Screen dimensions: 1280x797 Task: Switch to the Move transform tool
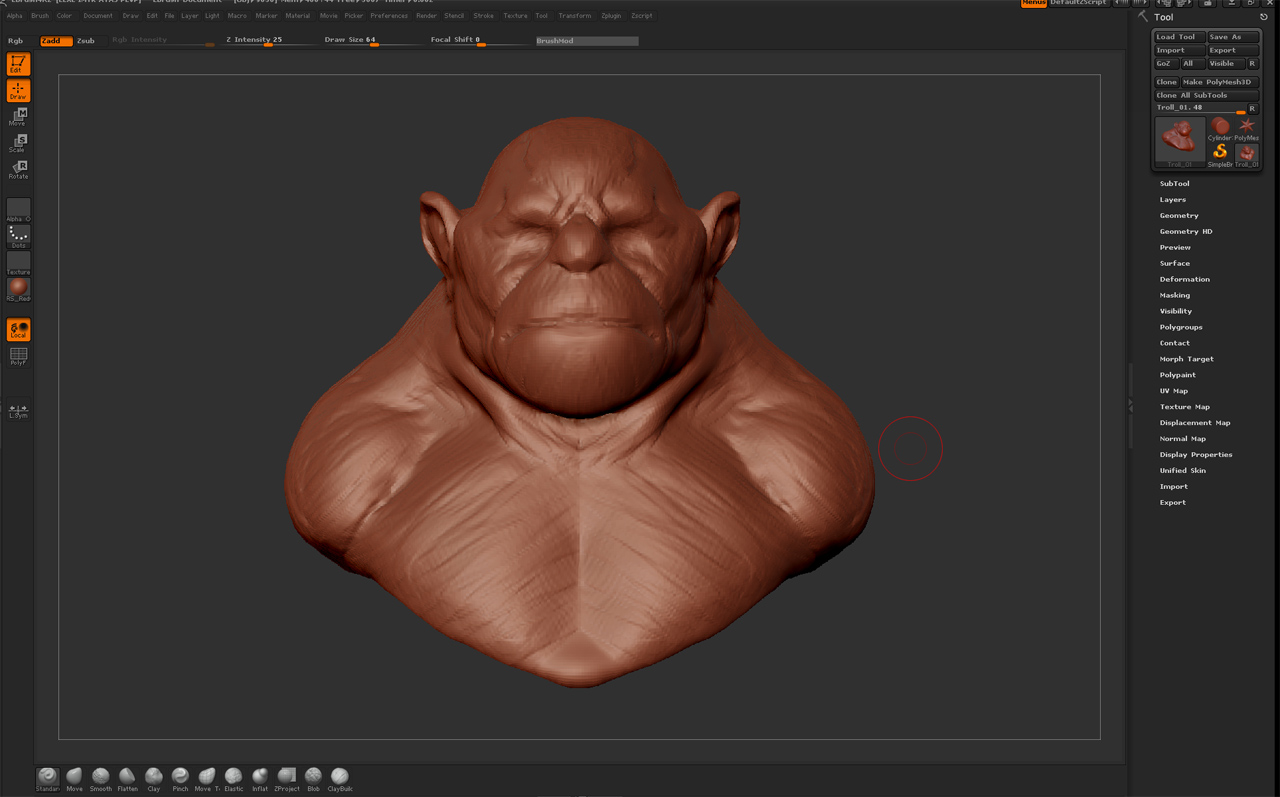tap(18, 117)
